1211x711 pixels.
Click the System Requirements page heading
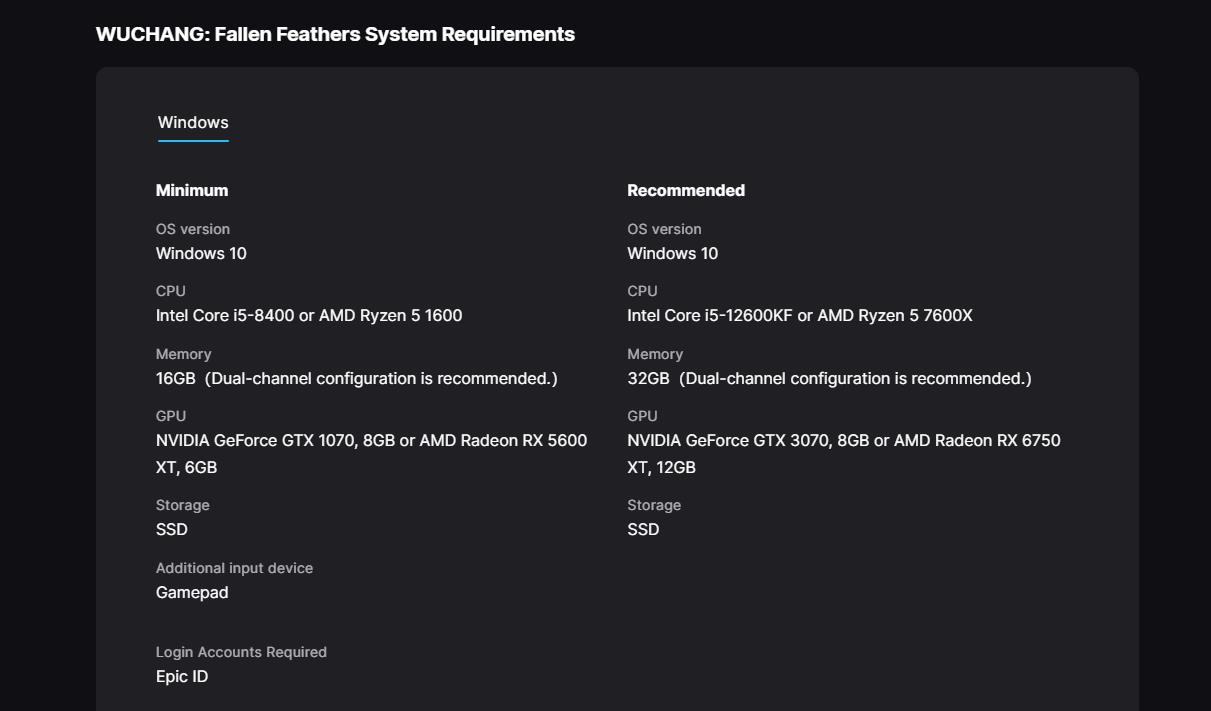[x=335, y=34]
